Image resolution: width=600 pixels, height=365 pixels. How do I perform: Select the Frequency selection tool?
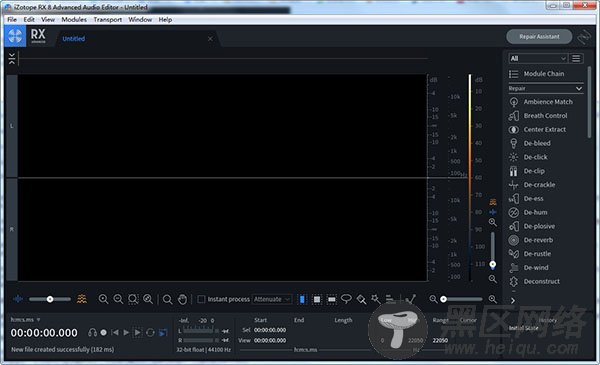coord(332,299)
